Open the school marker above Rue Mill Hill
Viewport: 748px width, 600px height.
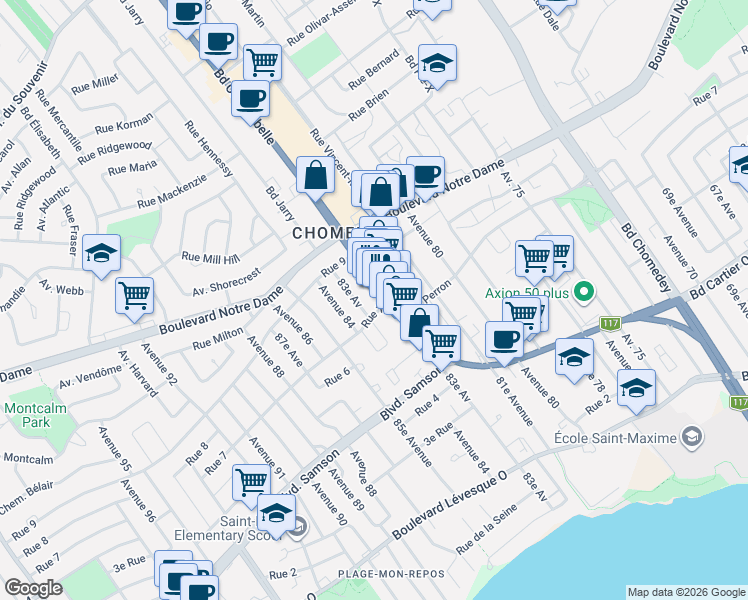click(102, 254)
